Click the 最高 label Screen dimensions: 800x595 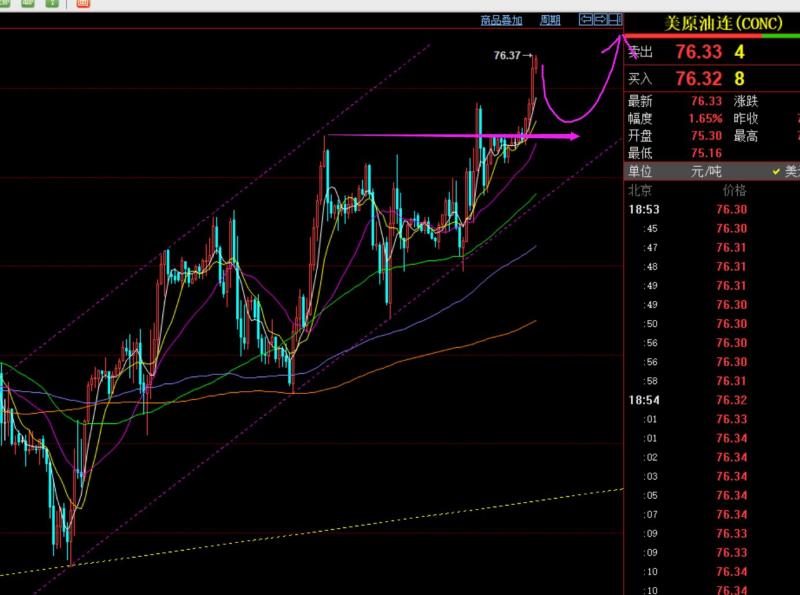(746, 136)
